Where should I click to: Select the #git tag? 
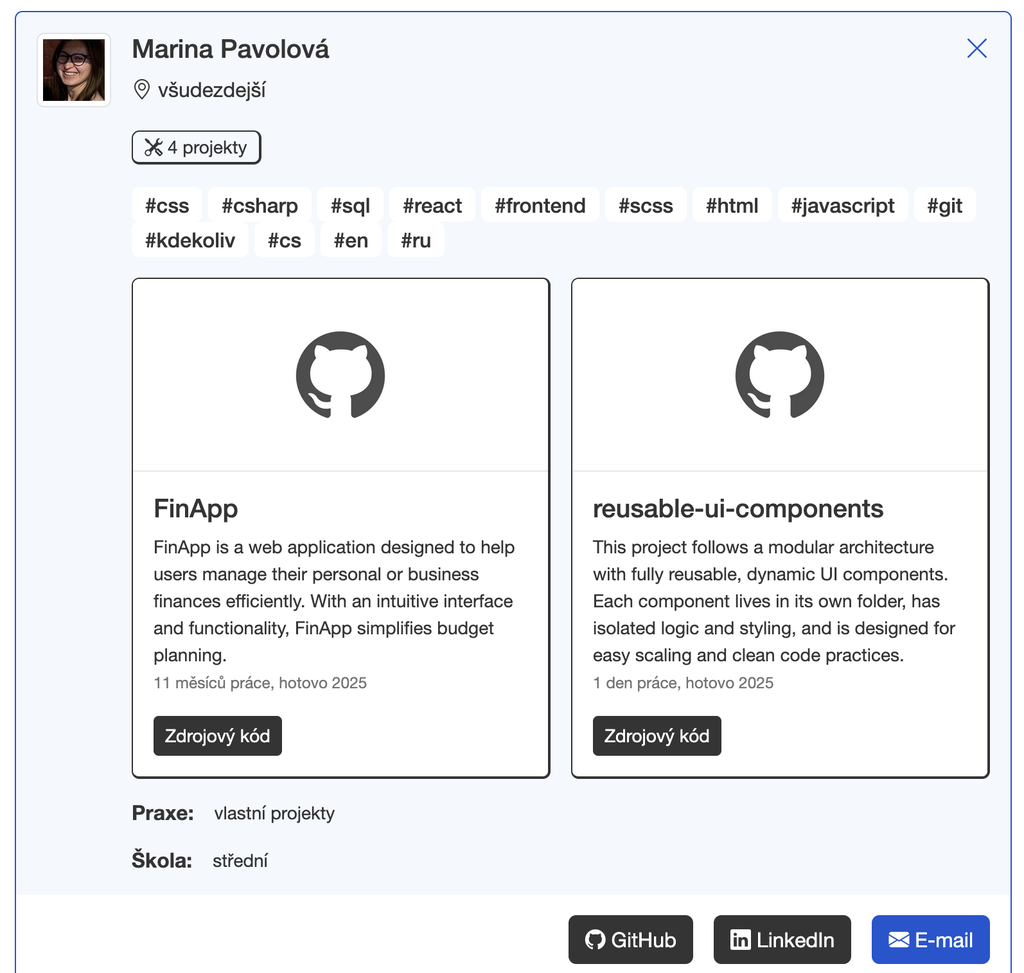point(944,206)
